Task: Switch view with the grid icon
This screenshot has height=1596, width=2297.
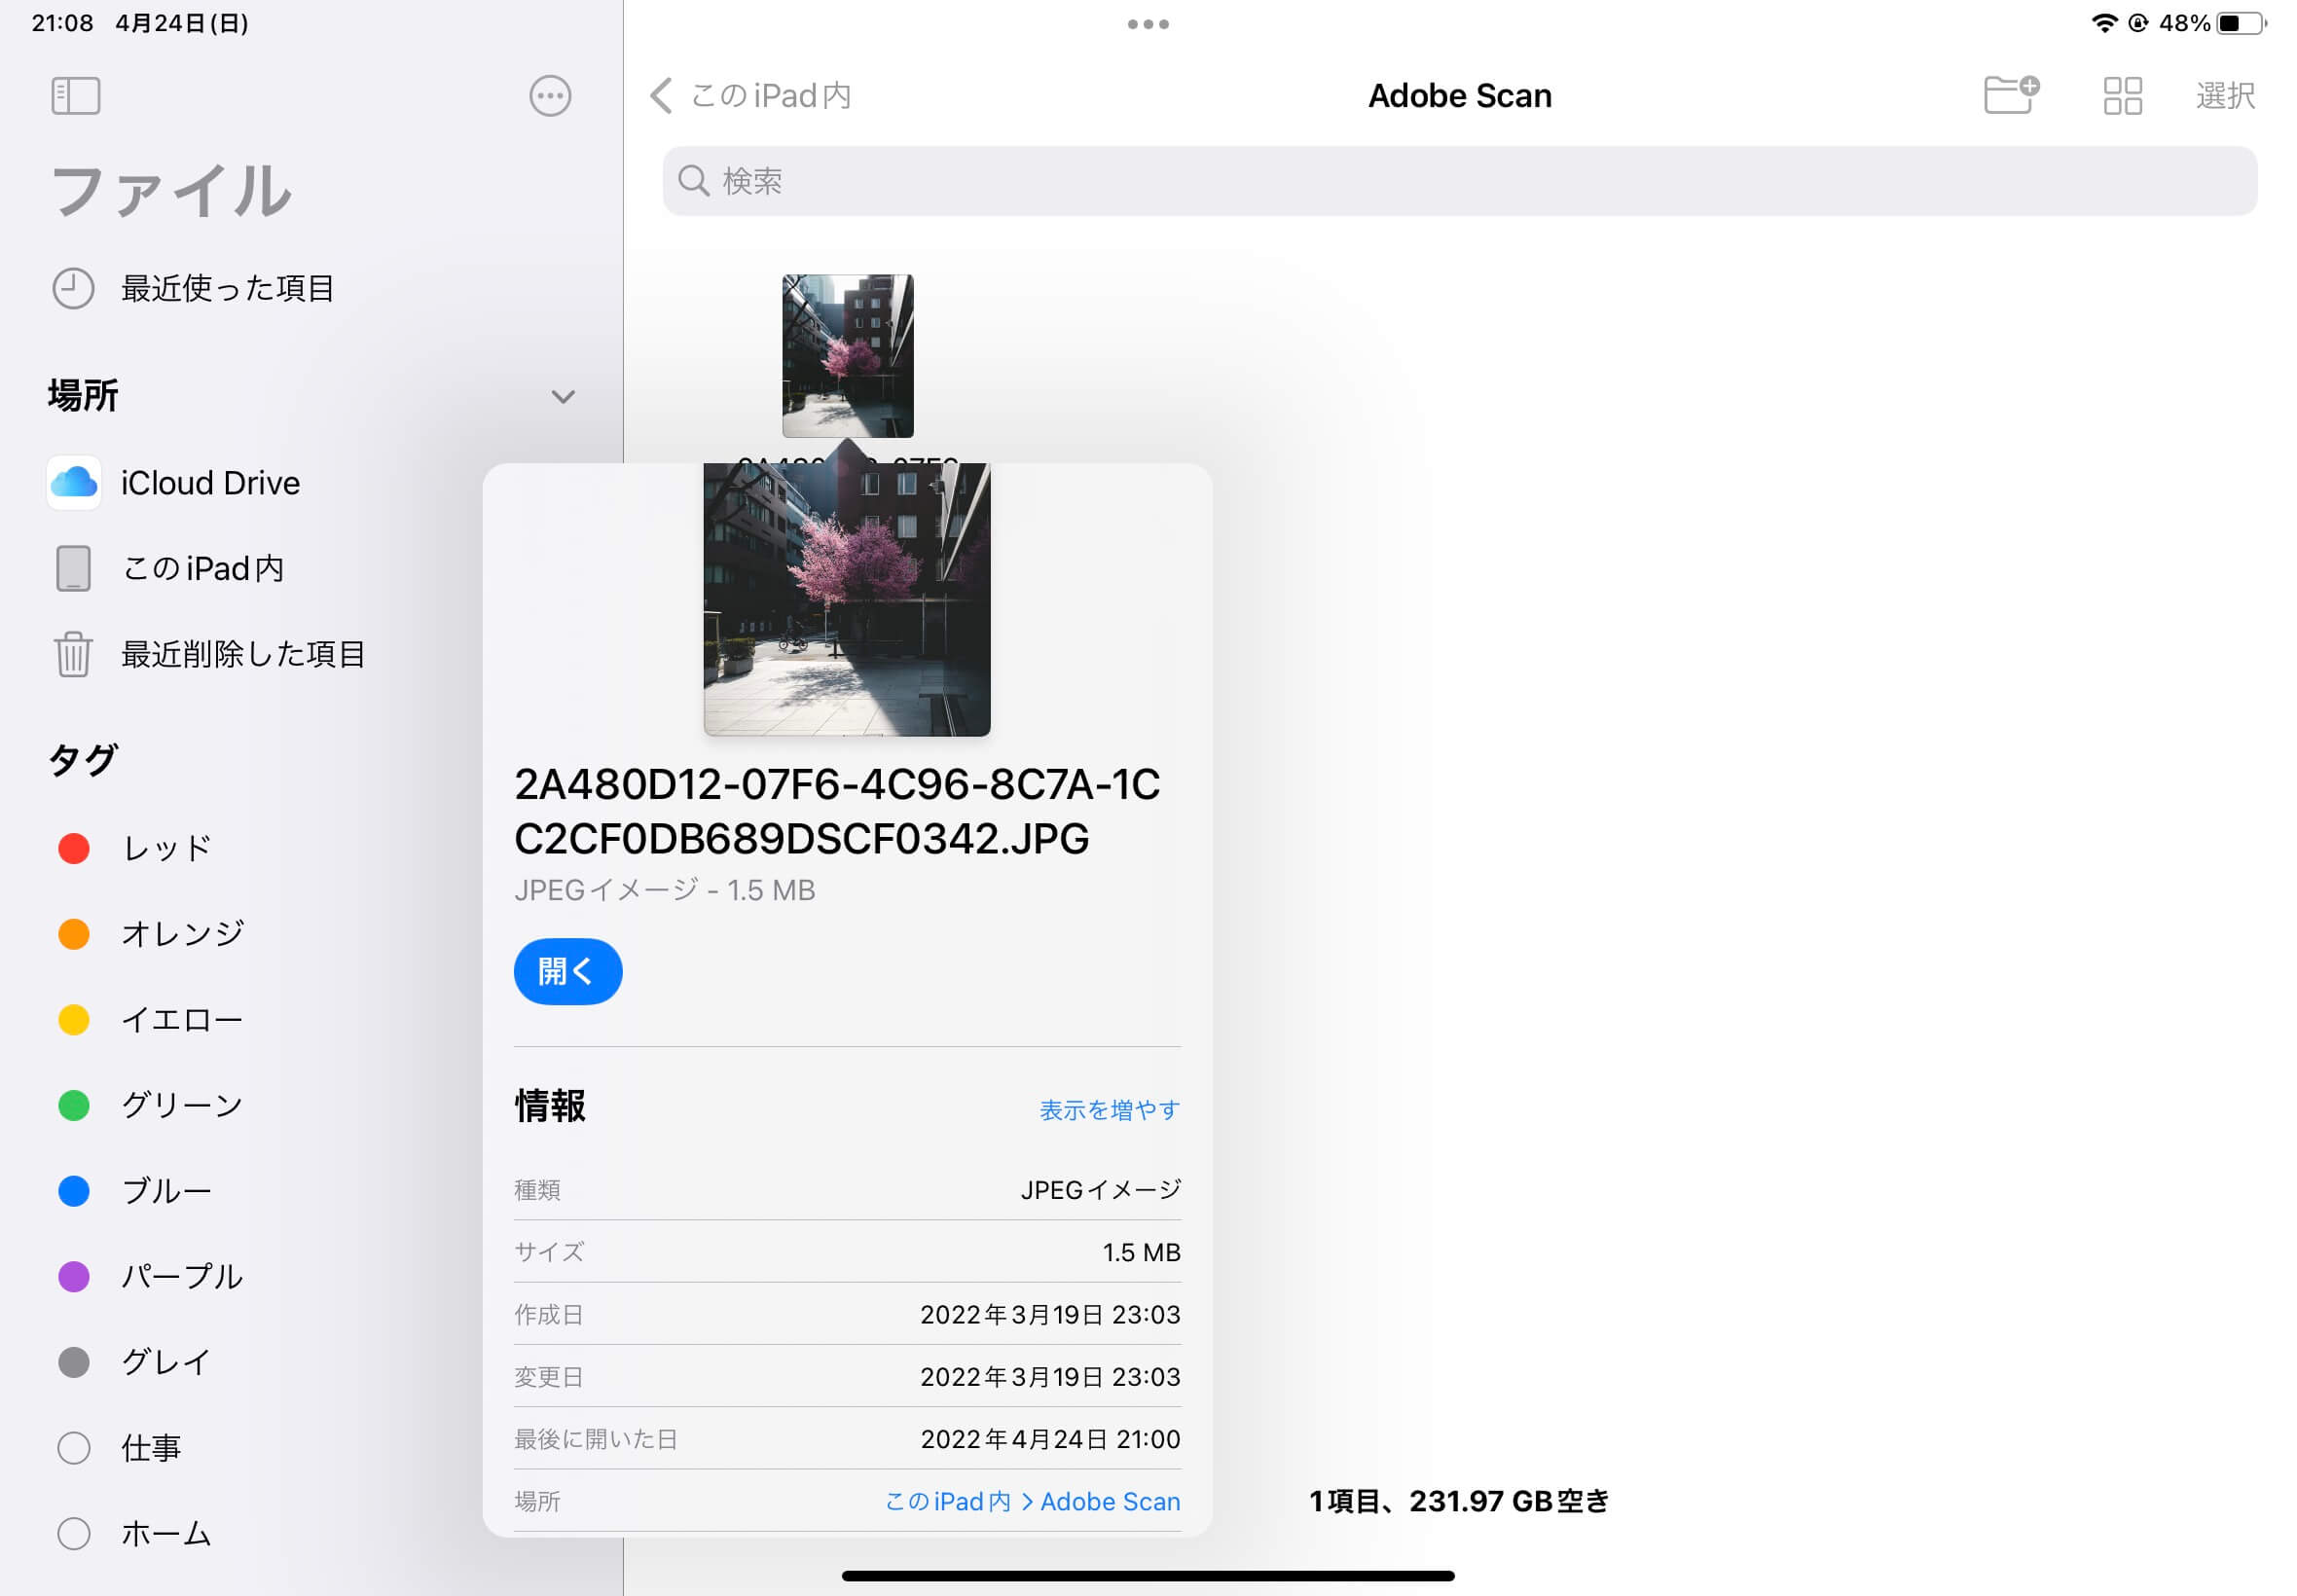Action: click(2122, 96)
